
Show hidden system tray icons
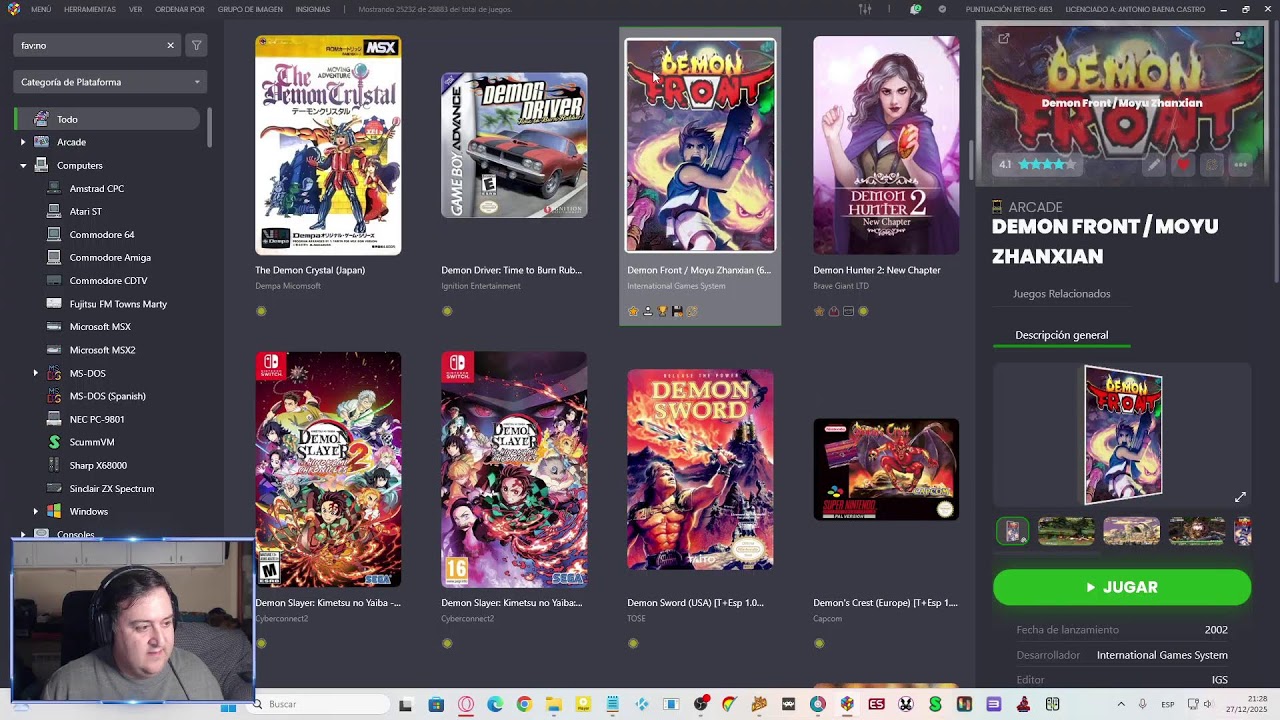point(1120,704)
